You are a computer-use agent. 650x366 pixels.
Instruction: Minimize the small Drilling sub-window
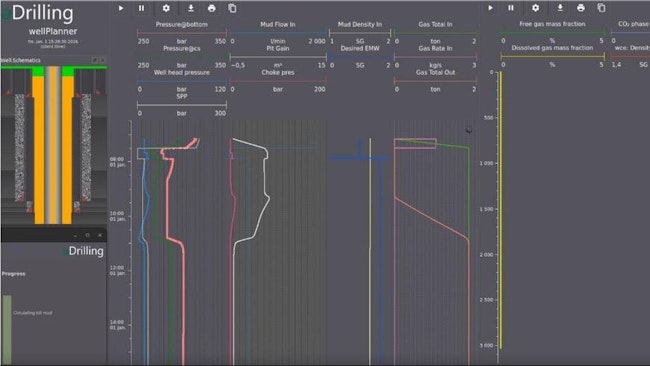75,235
